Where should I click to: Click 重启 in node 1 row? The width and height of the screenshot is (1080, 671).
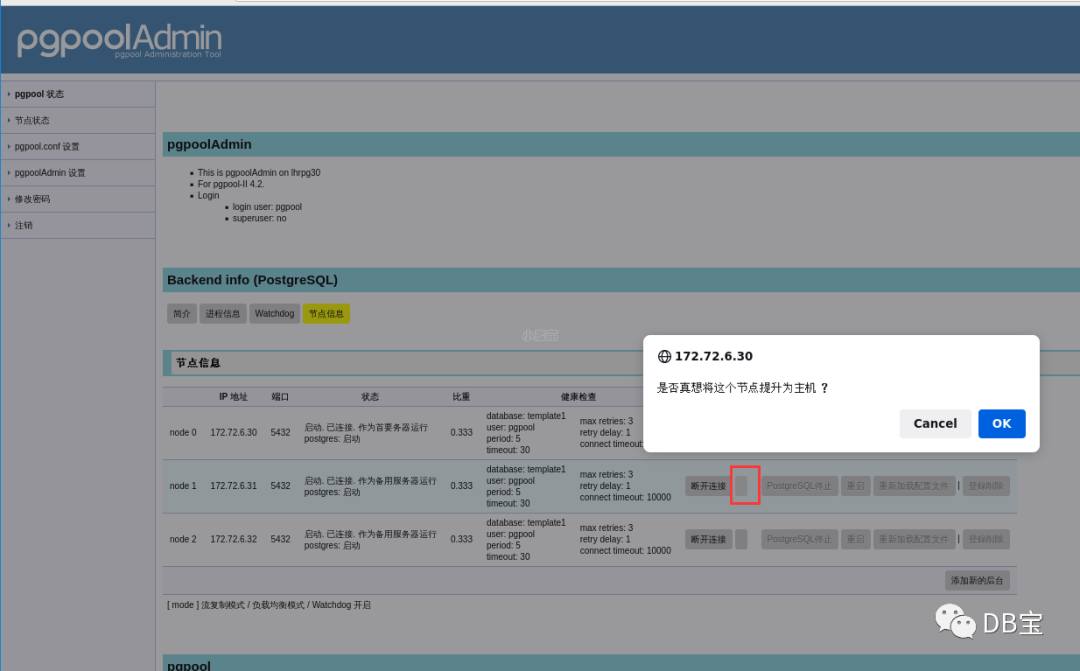click(855, 486)
